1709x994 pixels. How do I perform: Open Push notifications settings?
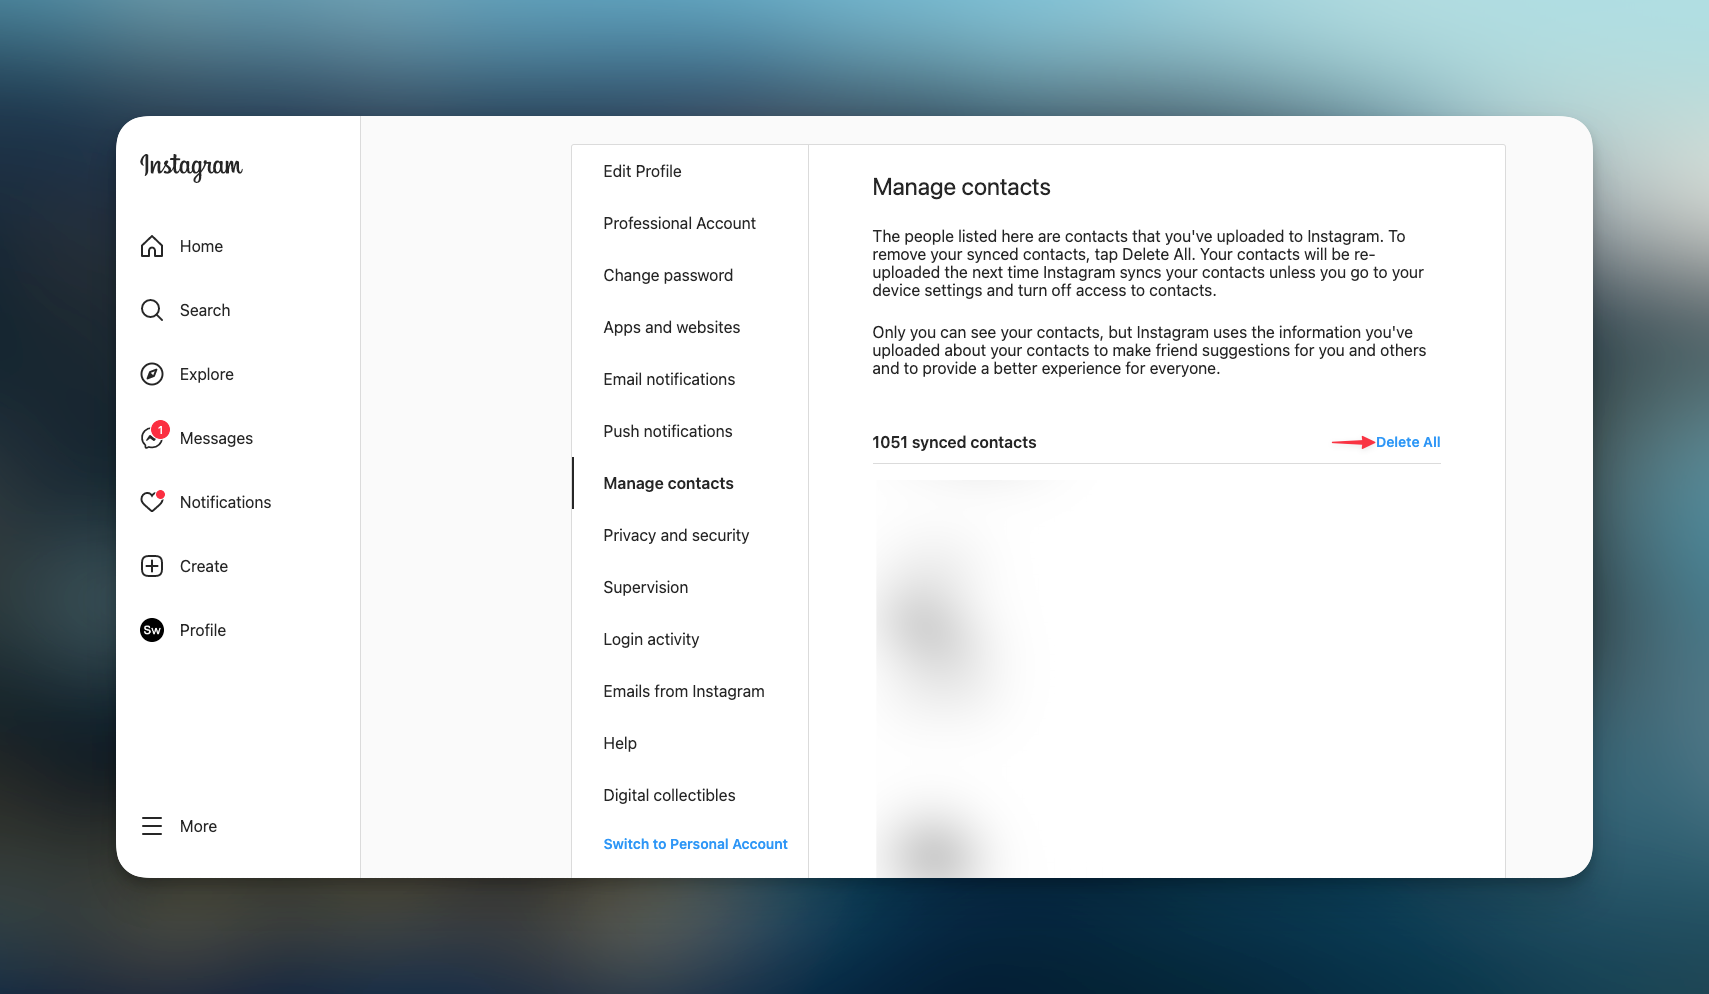[x=667, y=431]
